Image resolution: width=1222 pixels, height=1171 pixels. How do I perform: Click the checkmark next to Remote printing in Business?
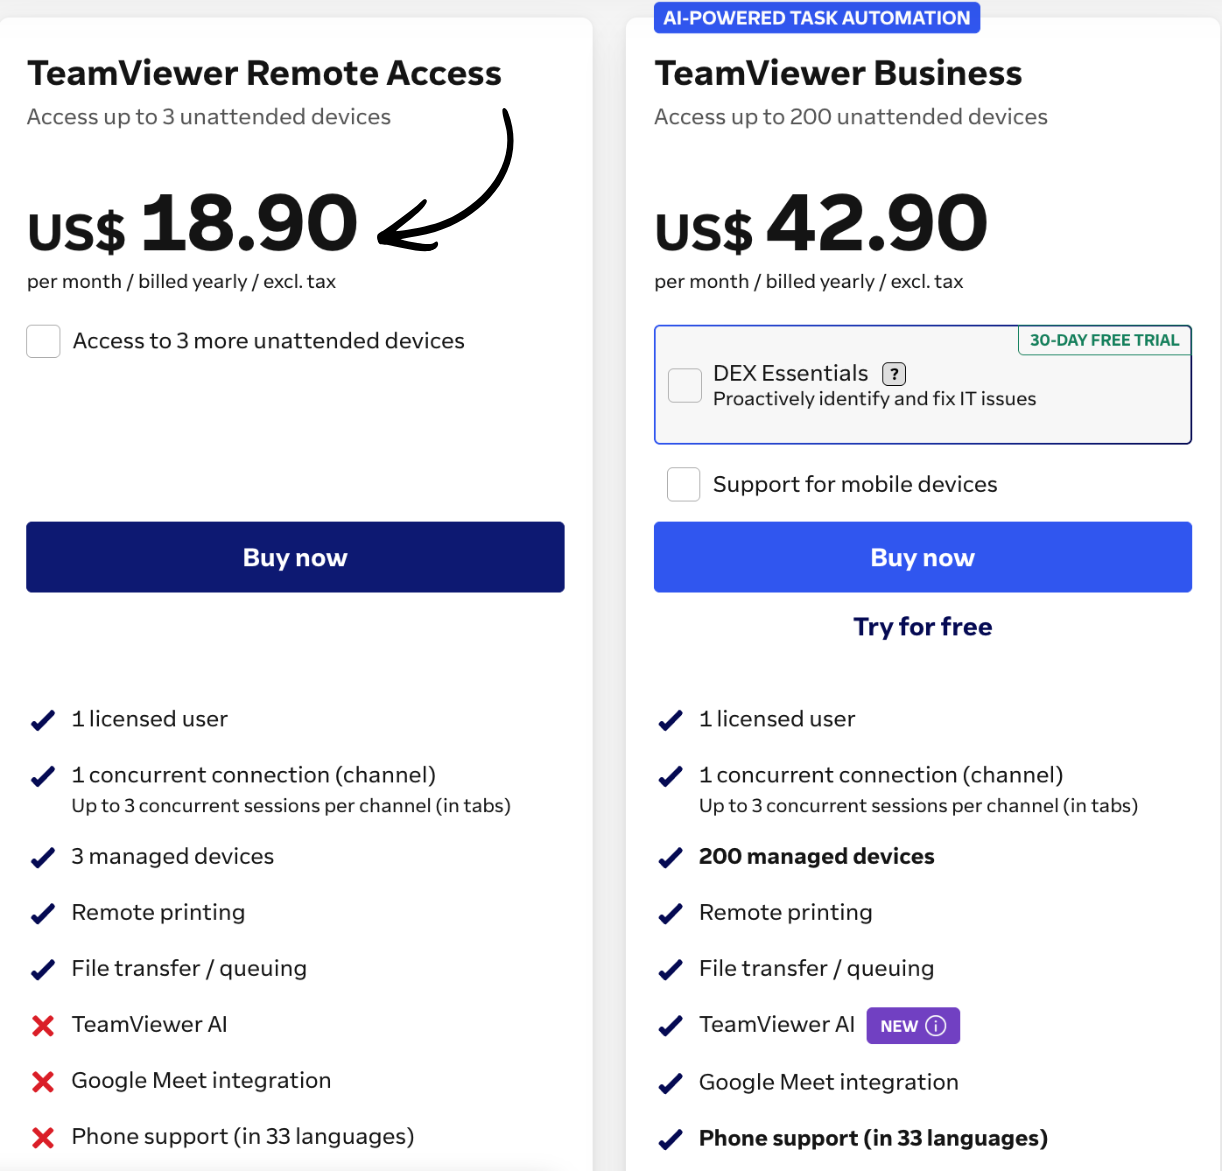[670, 913]
